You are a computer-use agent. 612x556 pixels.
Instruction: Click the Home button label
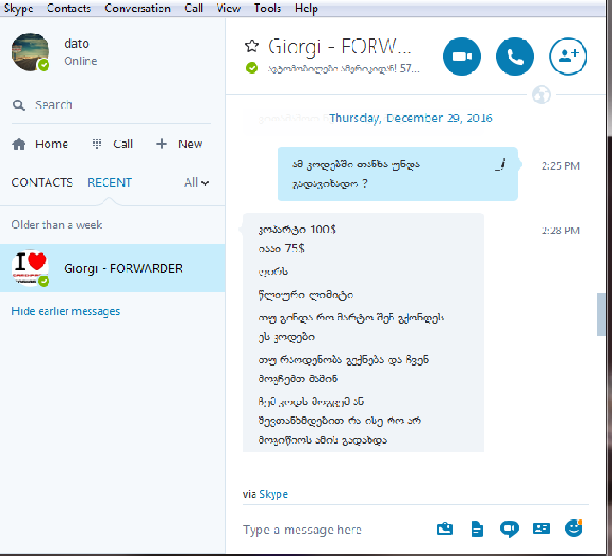[51, 144]
